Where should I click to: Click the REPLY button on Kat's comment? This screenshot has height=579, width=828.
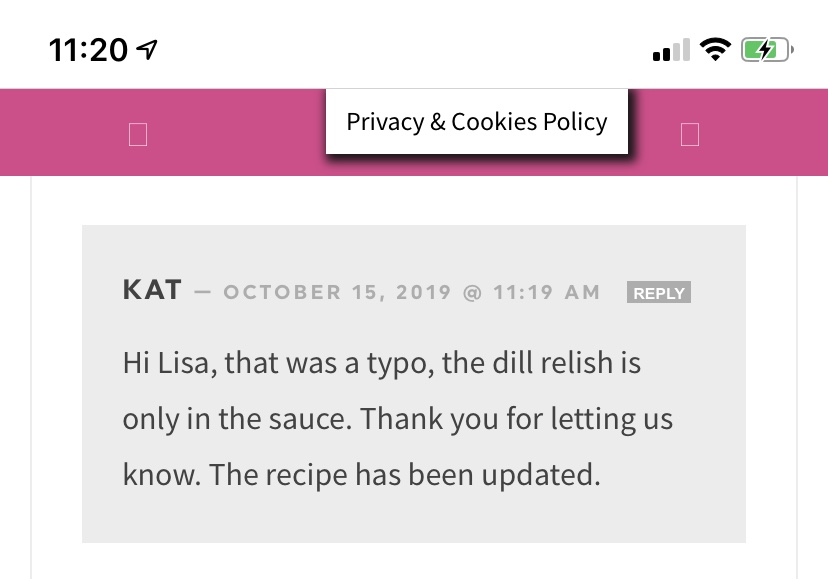pos(658,292)
